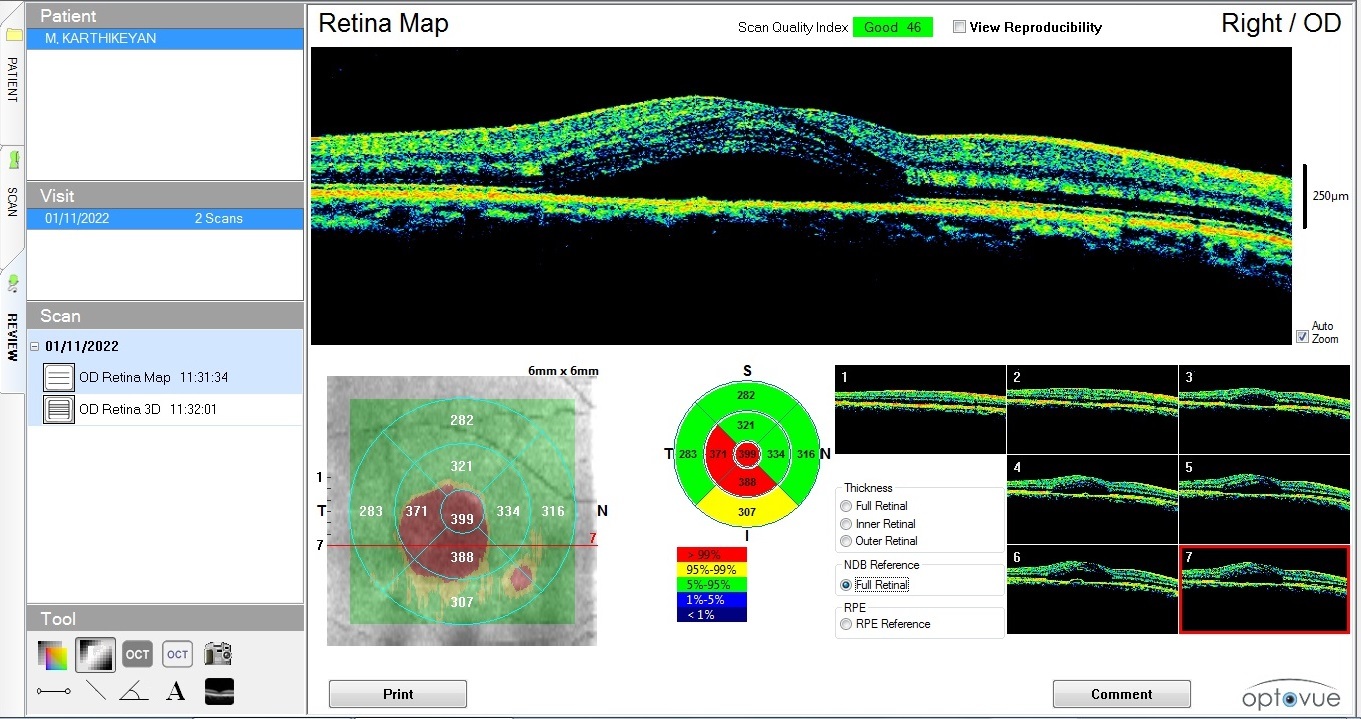
Task: Select B-scan thumbnail number 4
Action: [x=1092, y=499]
